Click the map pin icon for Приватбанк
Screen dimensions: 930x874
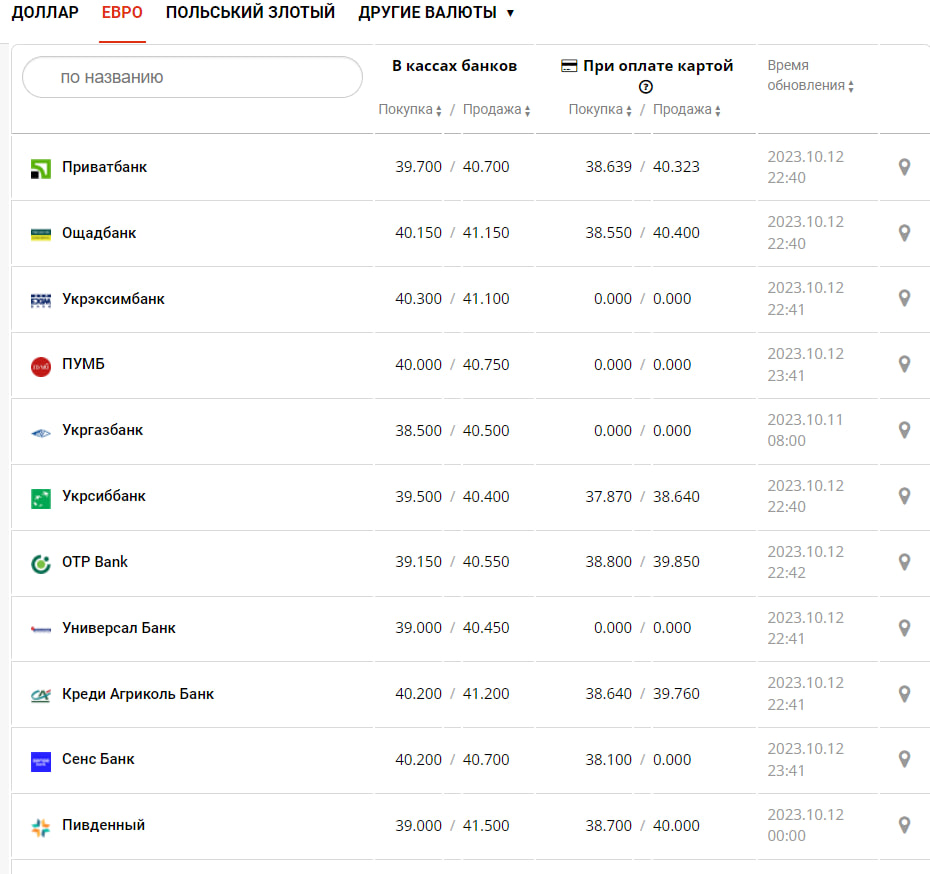point(904,167)
